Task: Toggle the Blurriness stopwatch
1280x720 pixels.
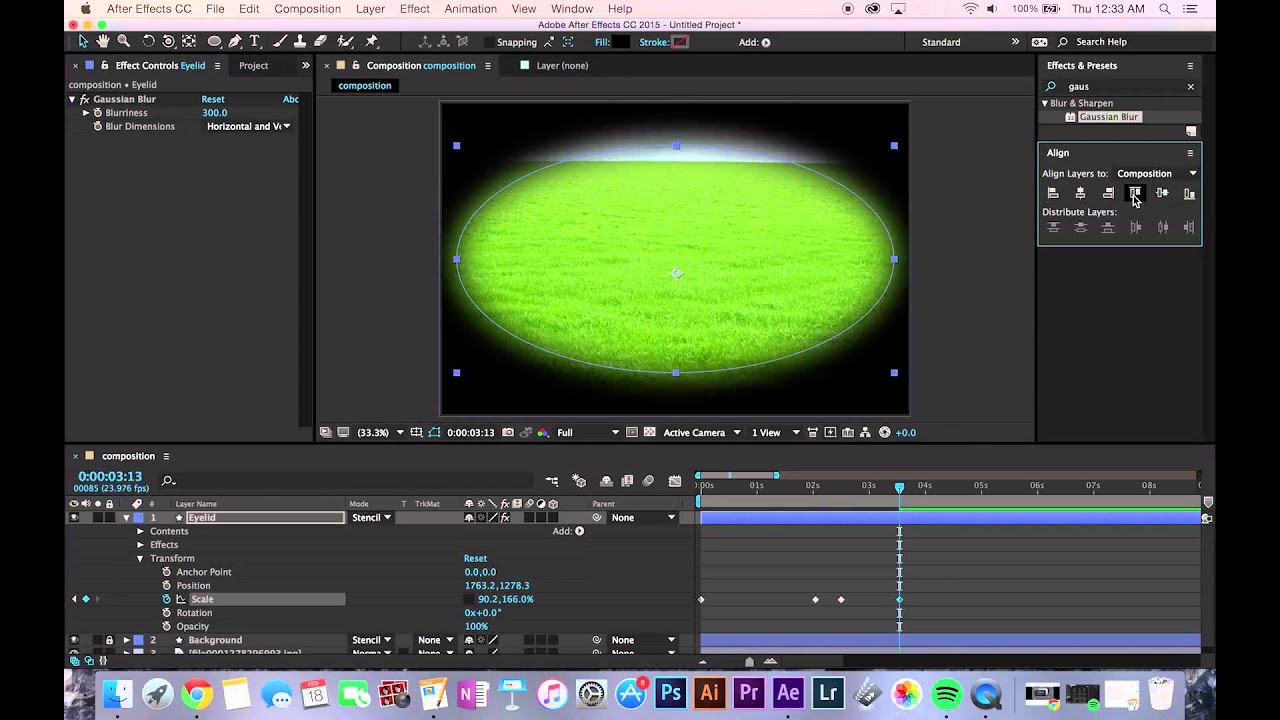Action: click(x=97, y=113)
